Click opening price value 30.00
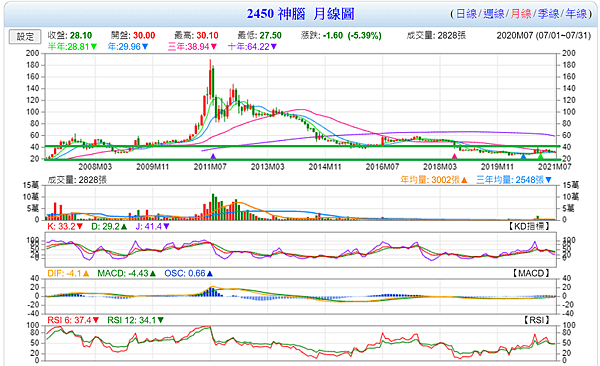Screen dimensions: 600x366 144,36
